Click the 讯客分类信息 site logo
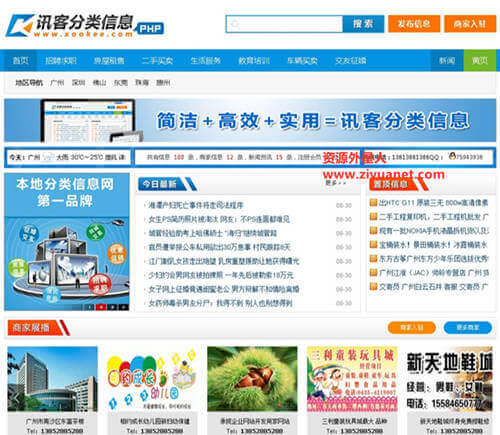 click(85, 25)
